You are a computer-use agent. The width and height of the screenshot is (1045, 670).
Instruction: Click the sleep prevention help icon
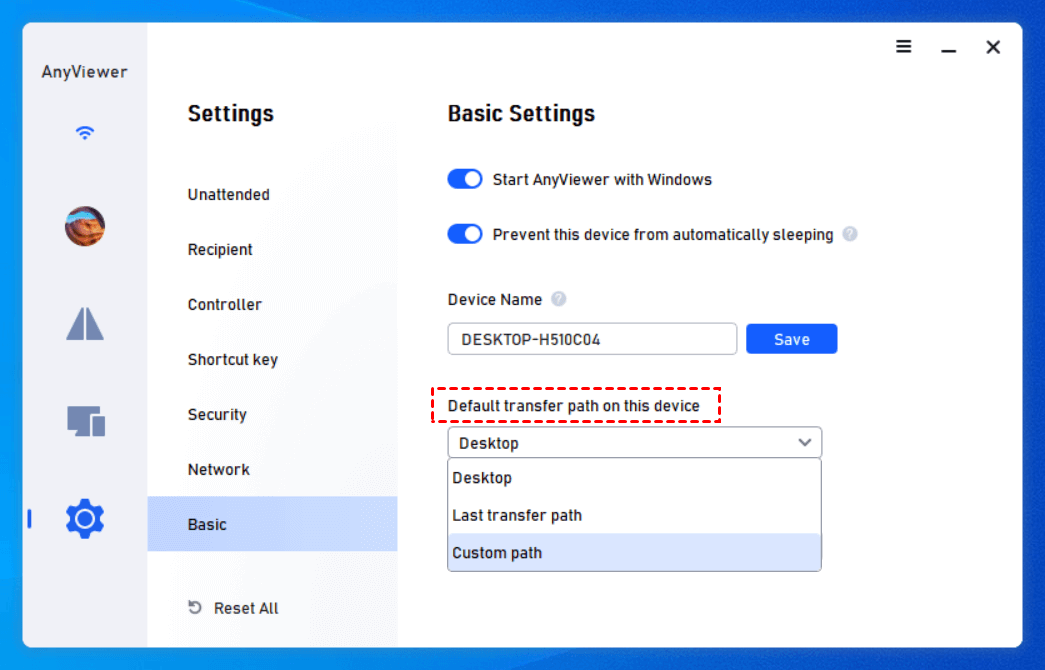[x=850, y=234]
